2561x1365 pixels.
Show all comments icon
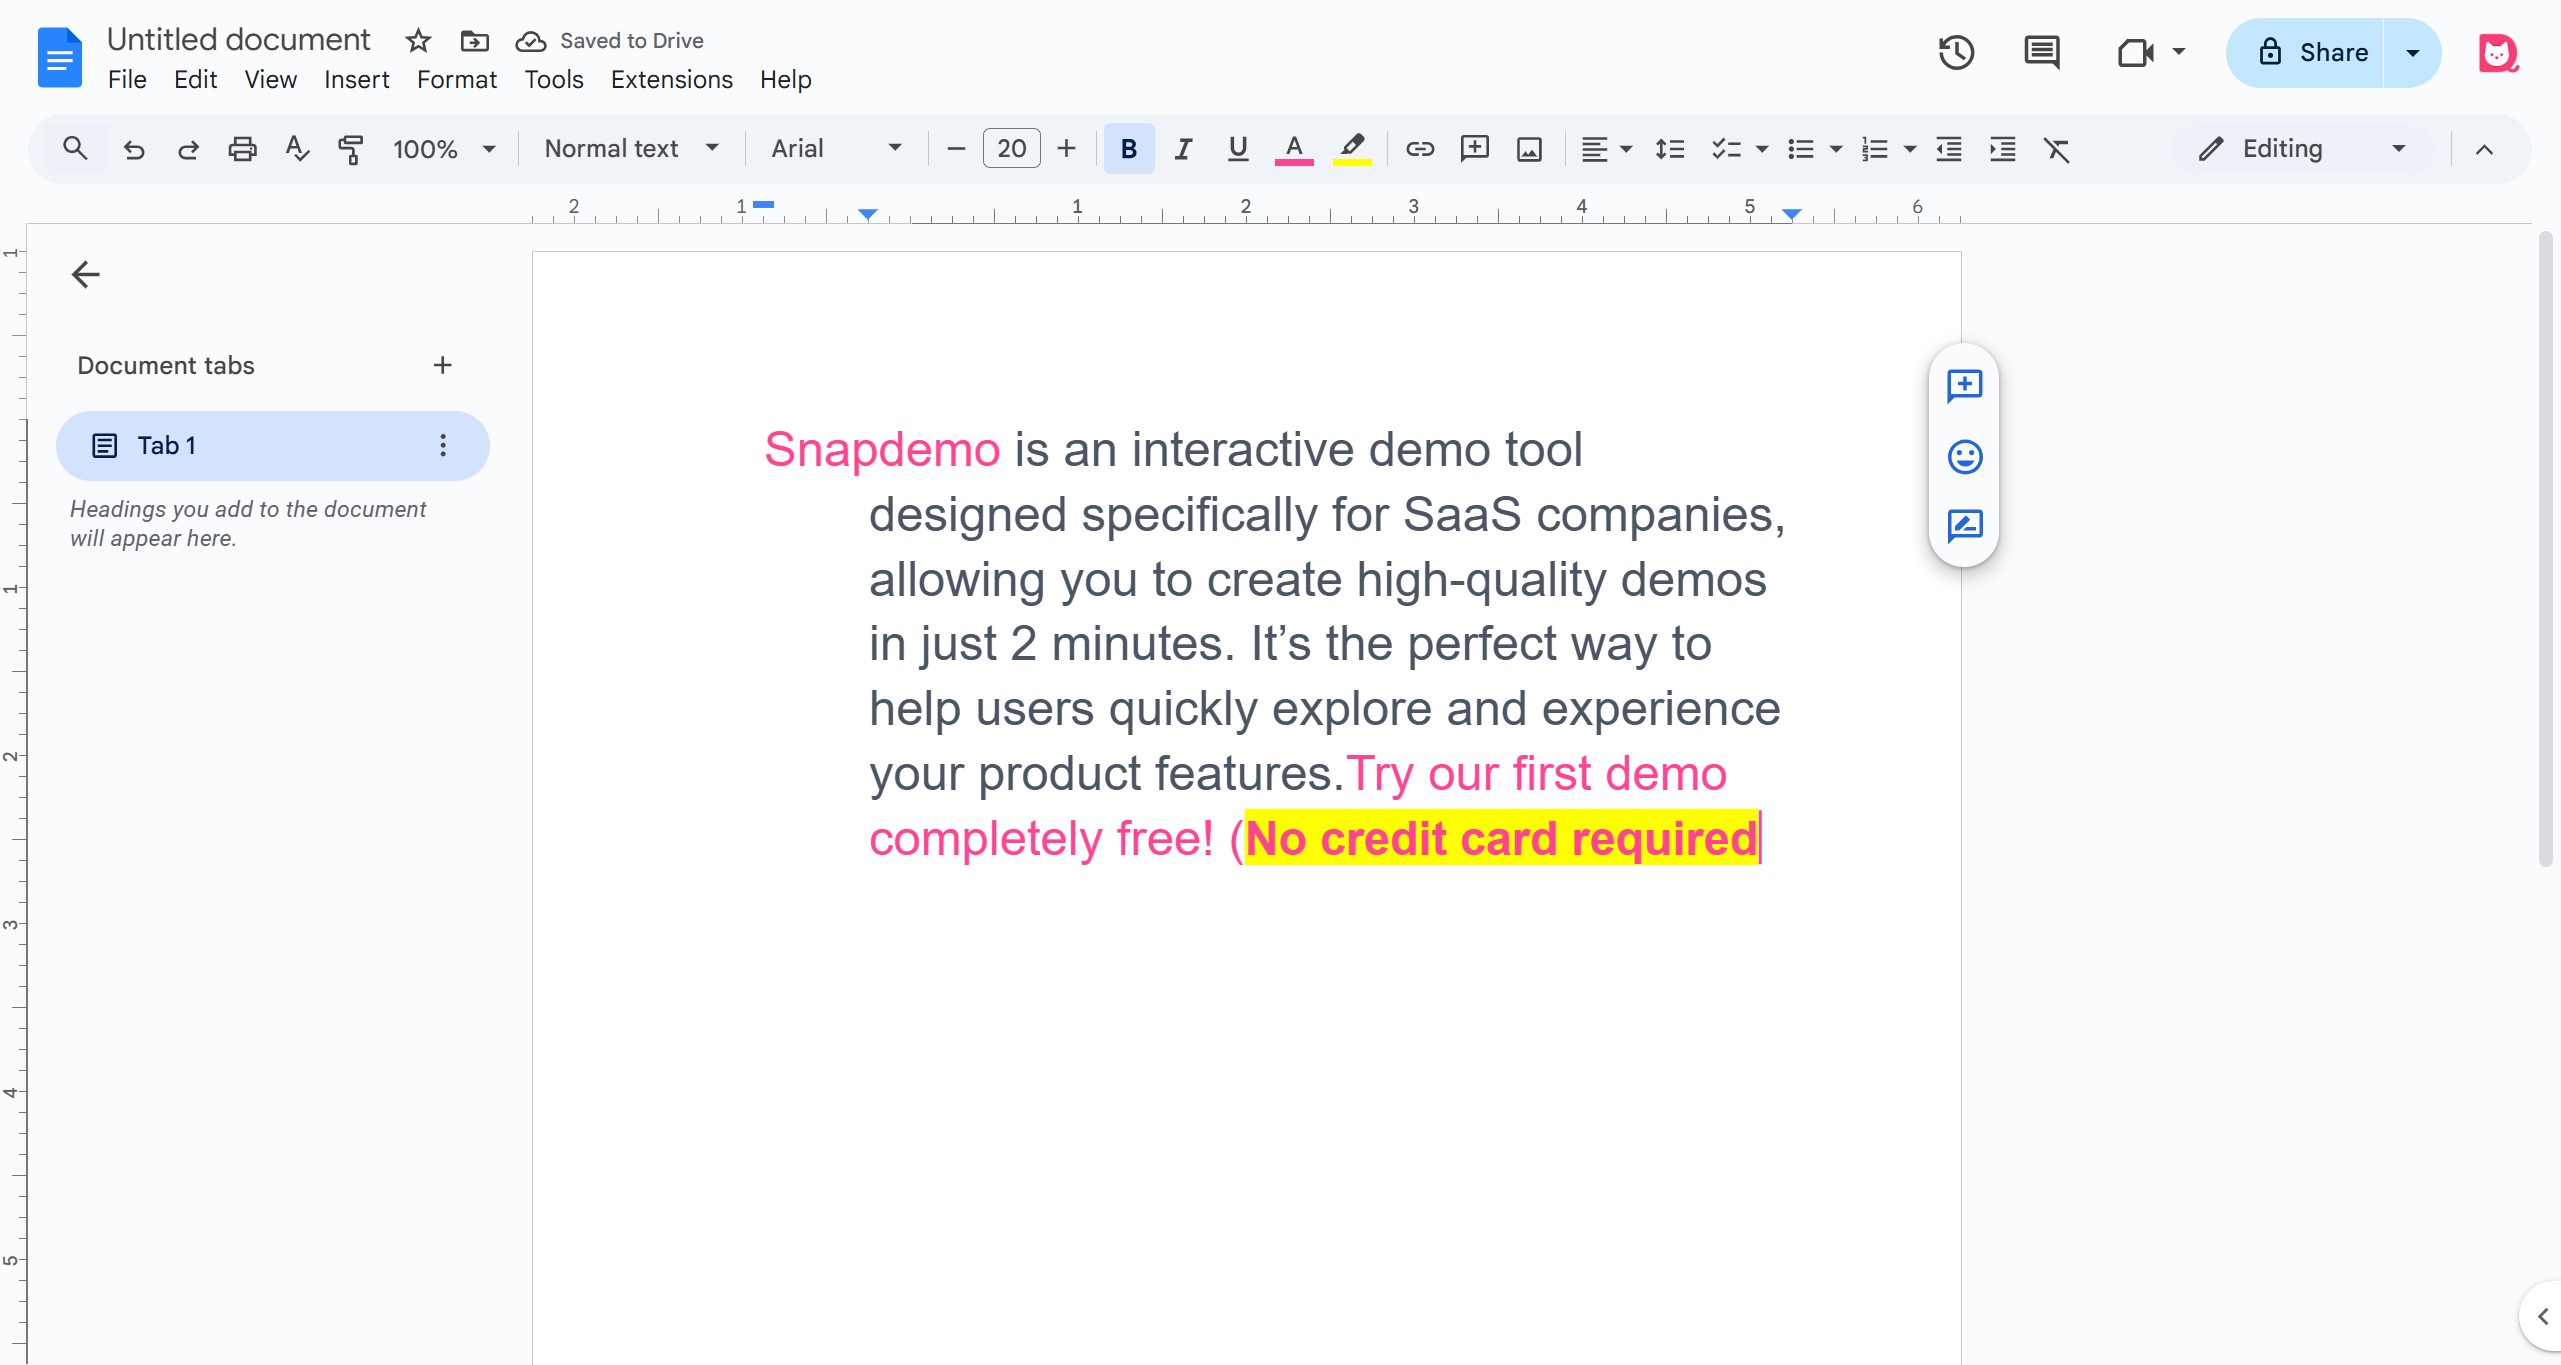[2041, 52]
